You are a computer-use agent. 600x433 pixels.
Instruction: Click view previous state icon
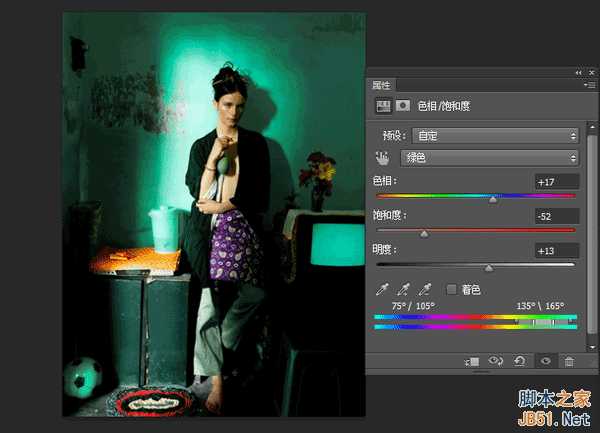(x=497, y=360)
